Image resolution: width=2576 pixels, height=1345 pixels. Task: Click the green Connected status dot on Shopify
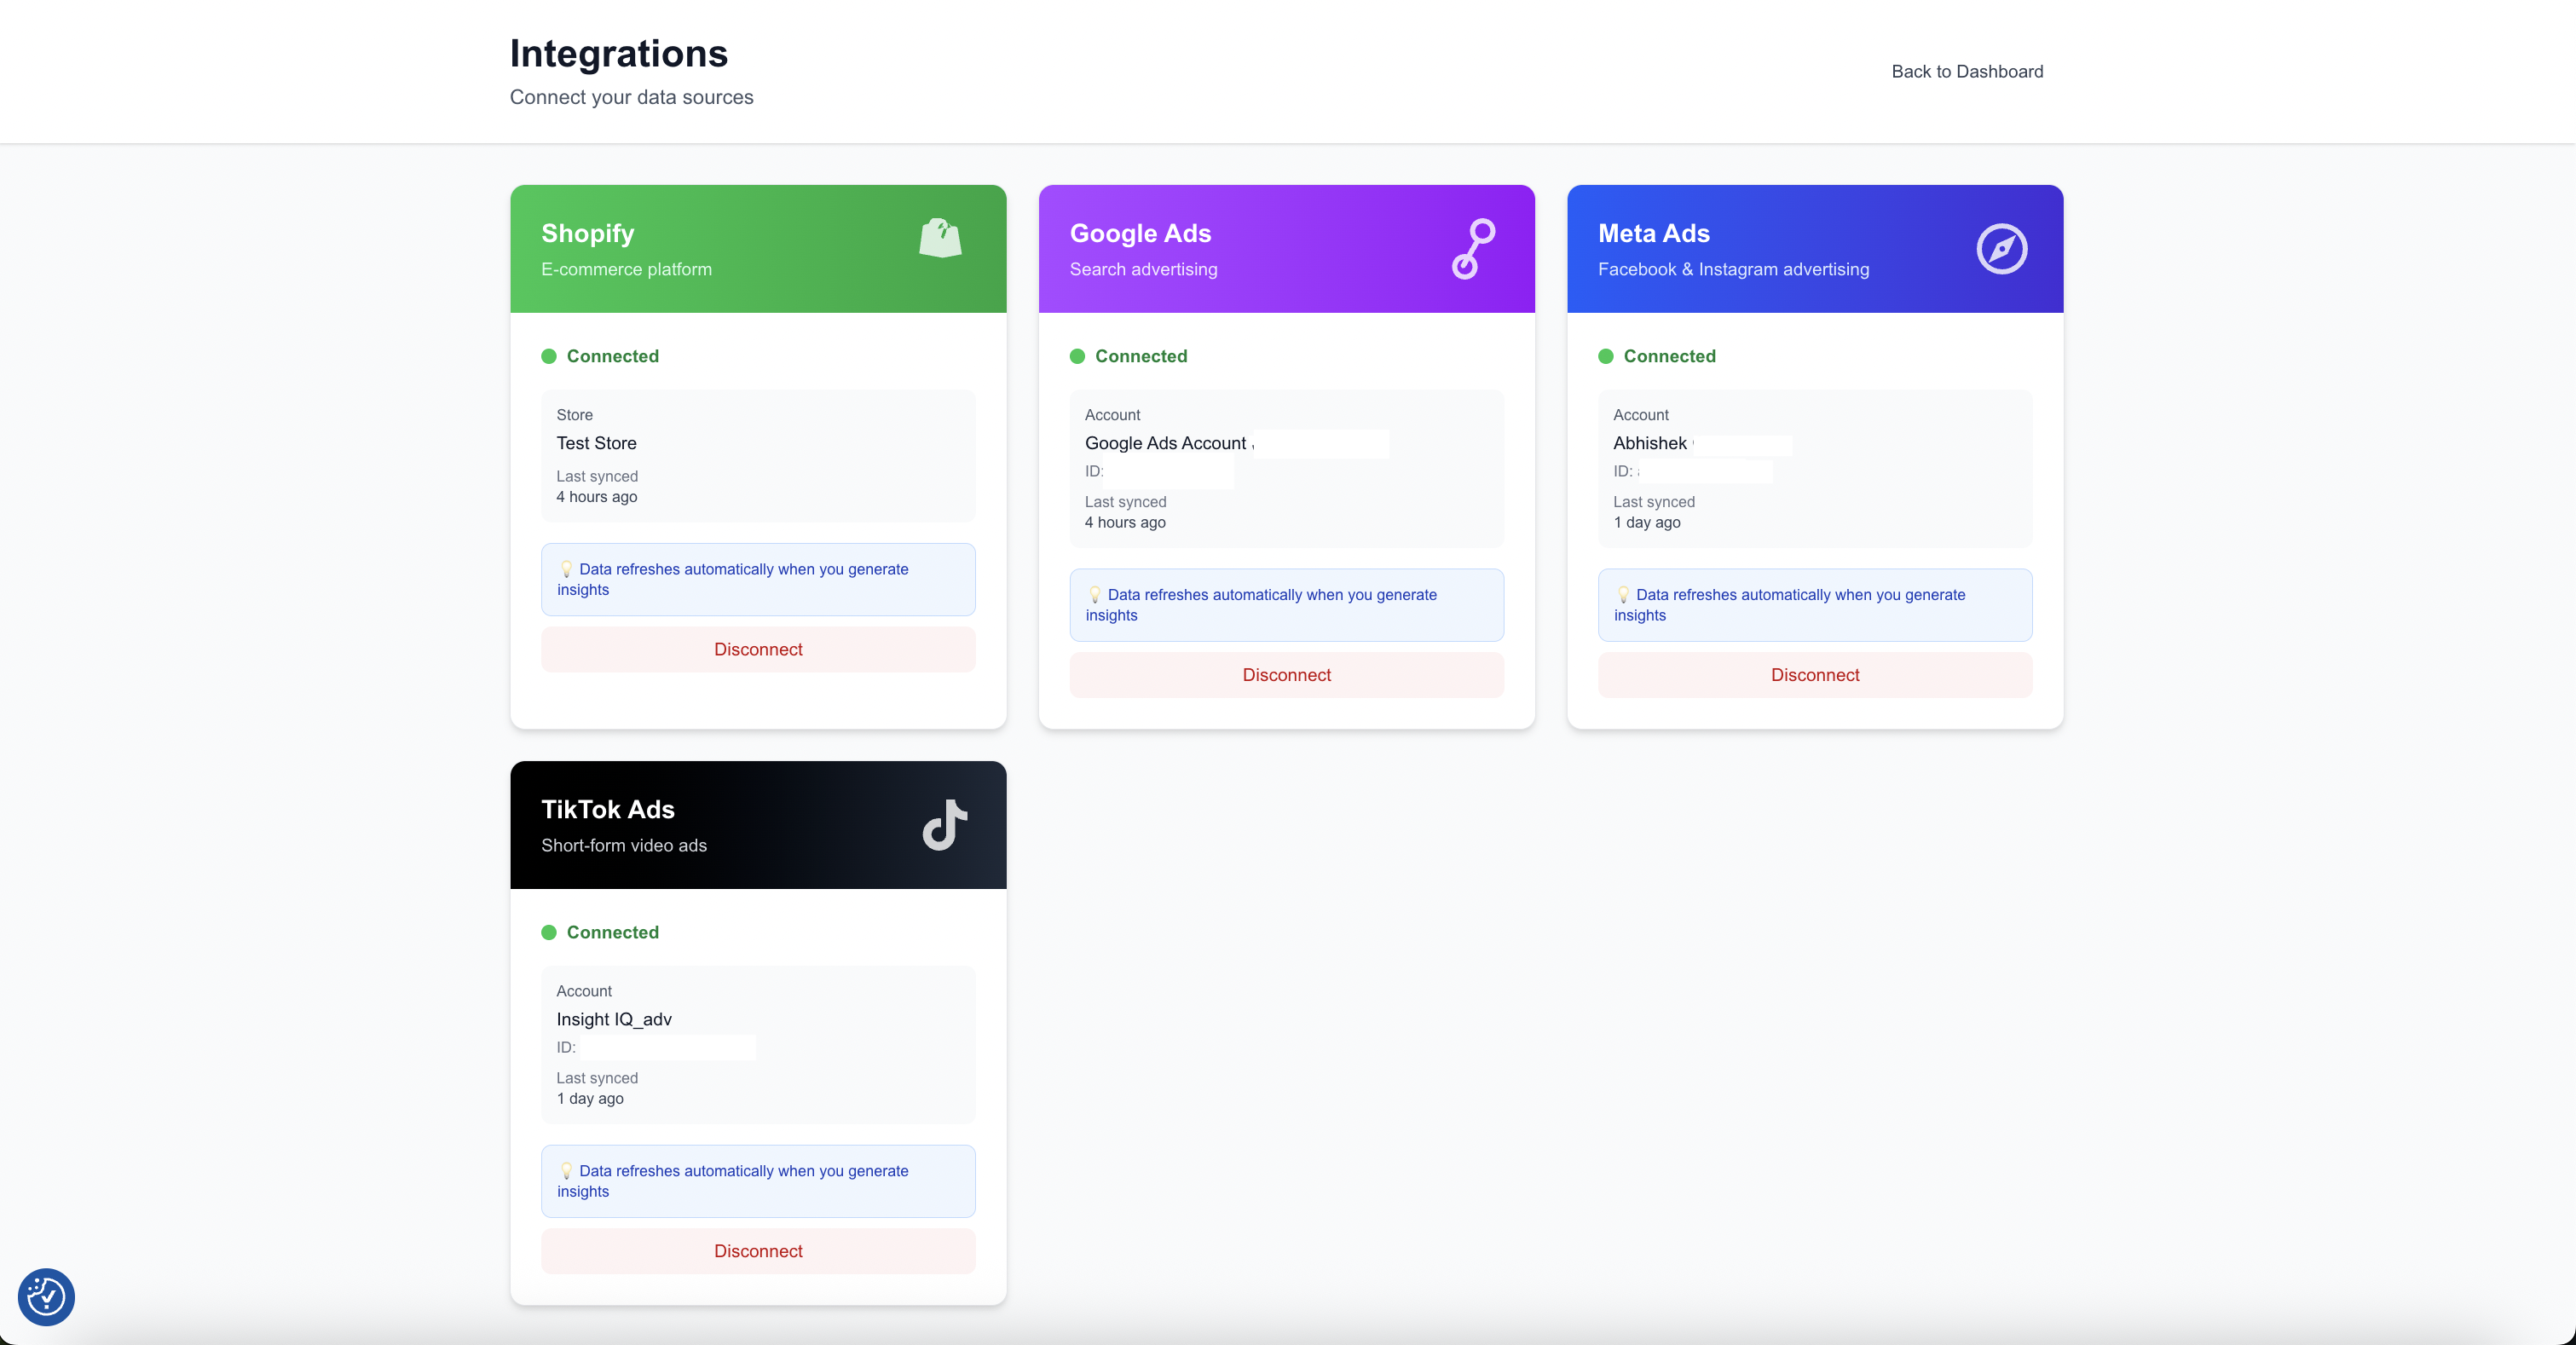point(548,356)
